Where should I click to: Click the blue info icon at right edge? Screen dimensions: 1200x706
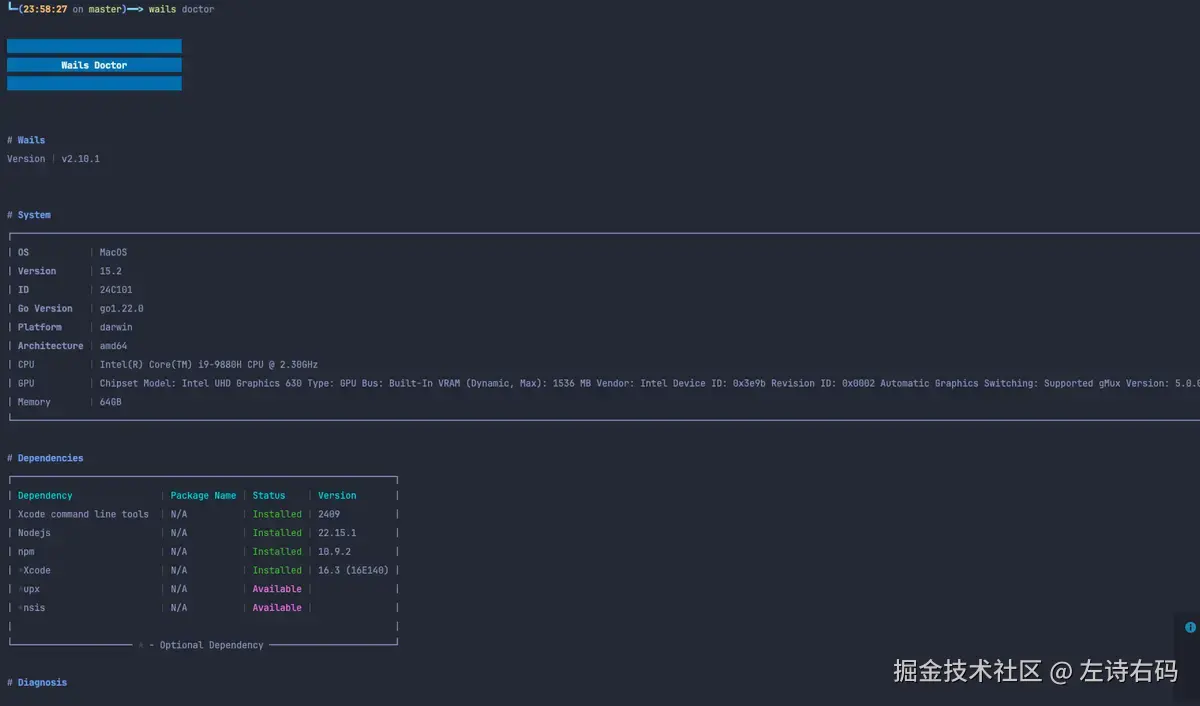1190,627
